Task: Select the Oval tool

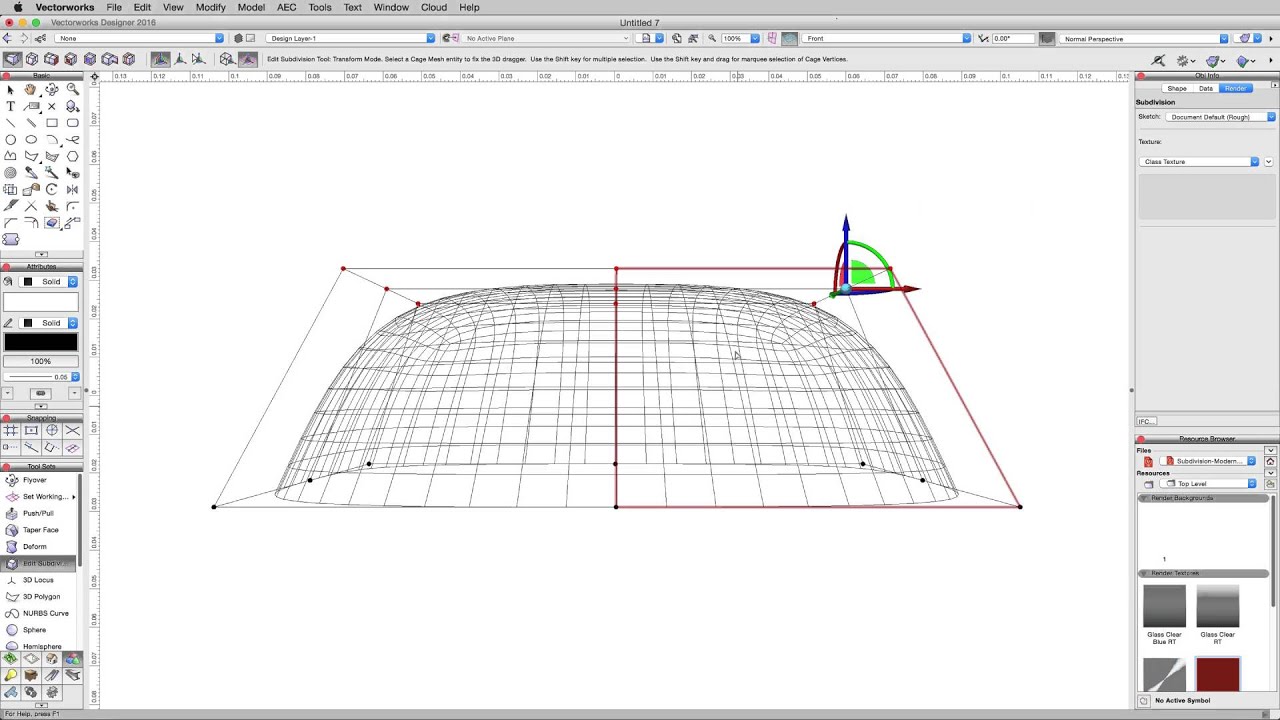Action: tap(31, 140)
